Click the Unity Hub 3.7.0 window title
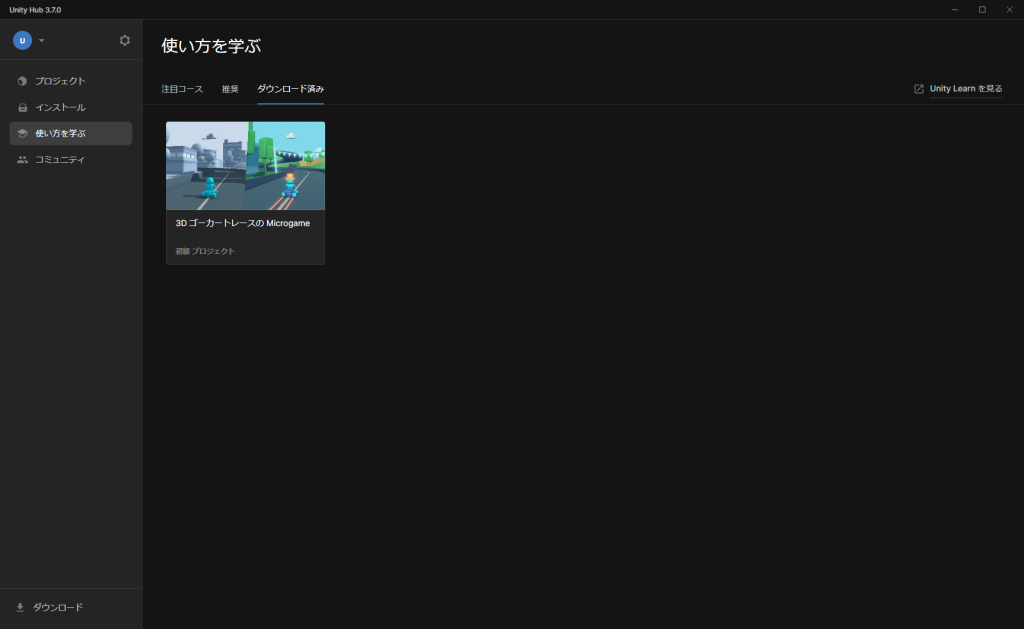Image resolution: width=1024 pixels, height=629 pixels. 35,10
